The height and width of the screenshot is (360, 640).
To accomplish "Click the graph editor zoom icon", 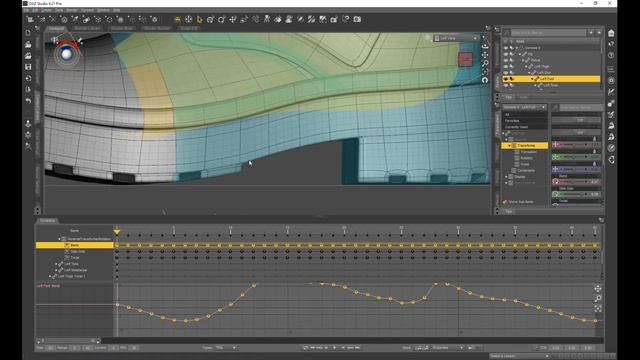I will click(x=598, y=298).
